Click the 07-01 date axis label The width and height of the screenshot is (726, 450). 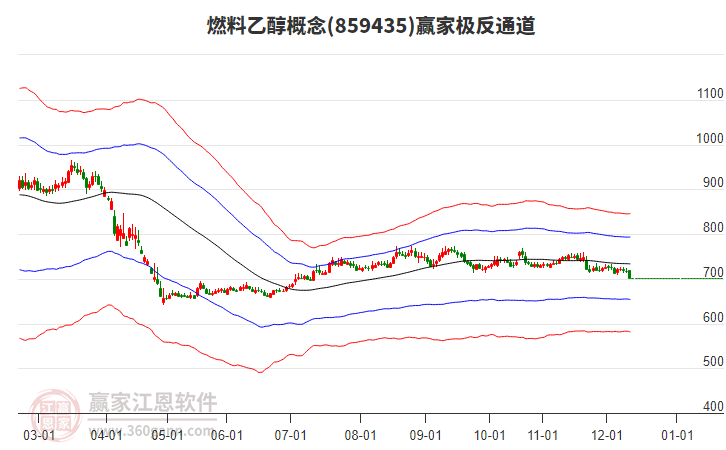point(290,435)
